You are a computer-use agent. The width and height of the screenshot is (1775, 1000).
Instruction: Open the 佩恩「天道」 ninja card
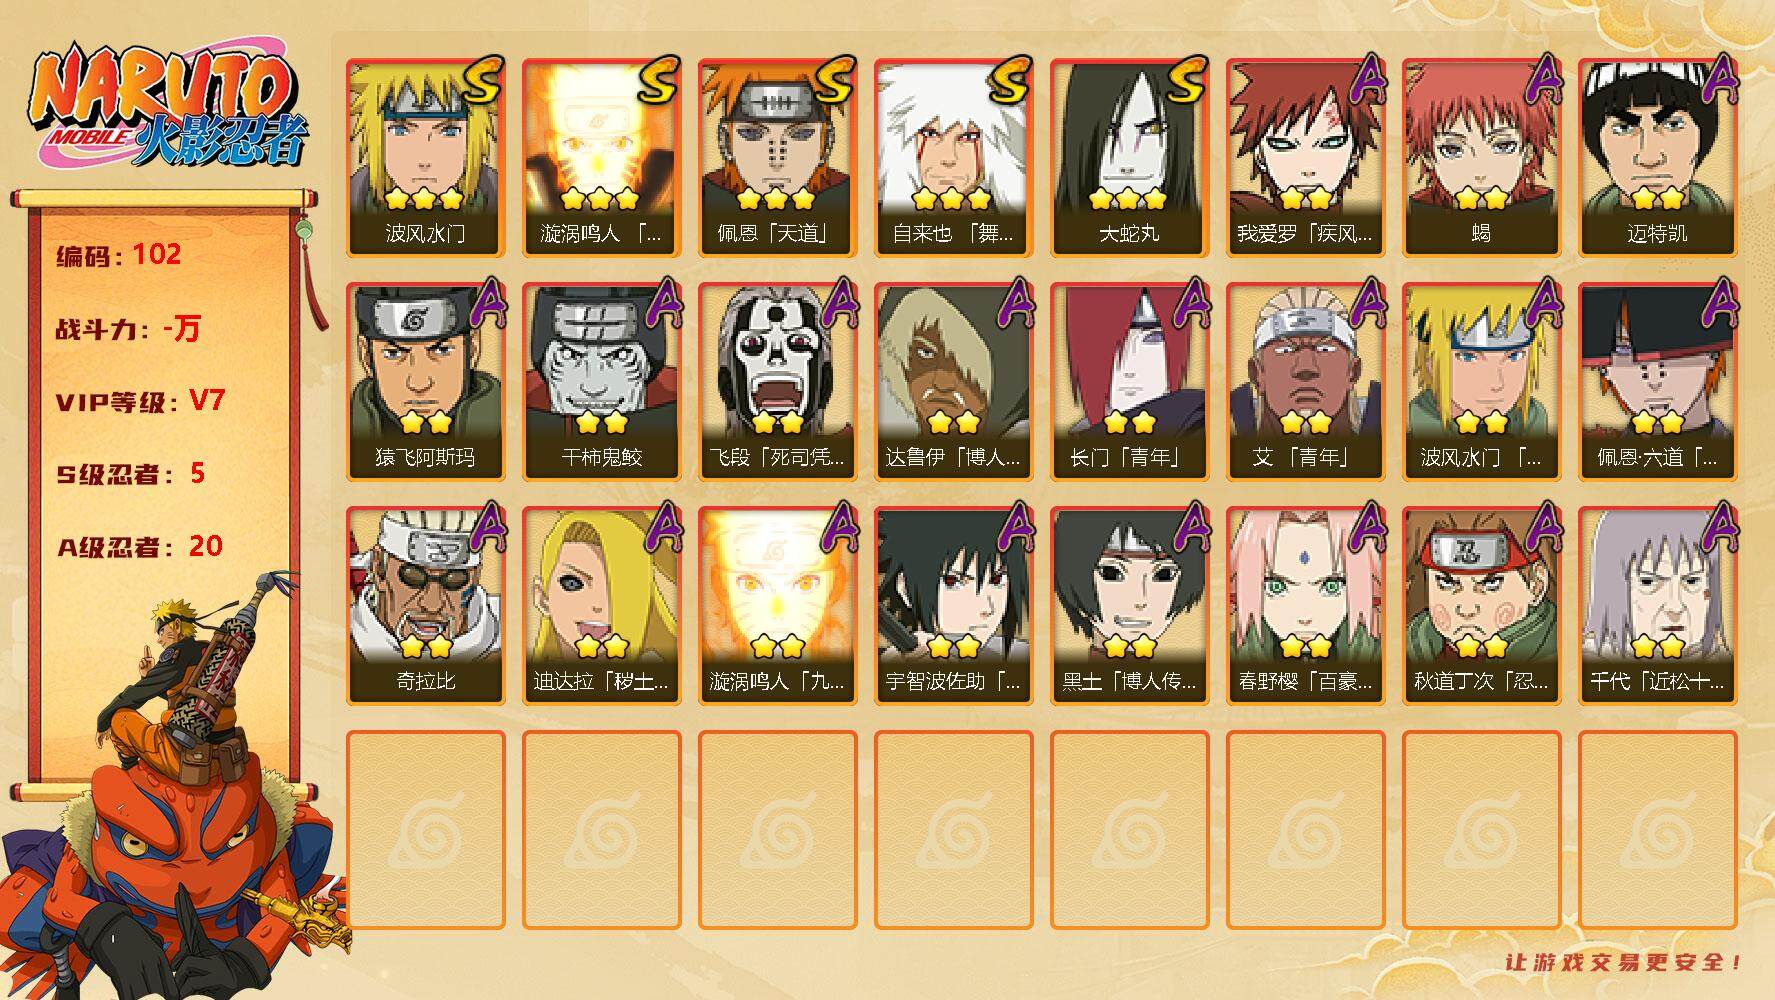pos(778,157)
